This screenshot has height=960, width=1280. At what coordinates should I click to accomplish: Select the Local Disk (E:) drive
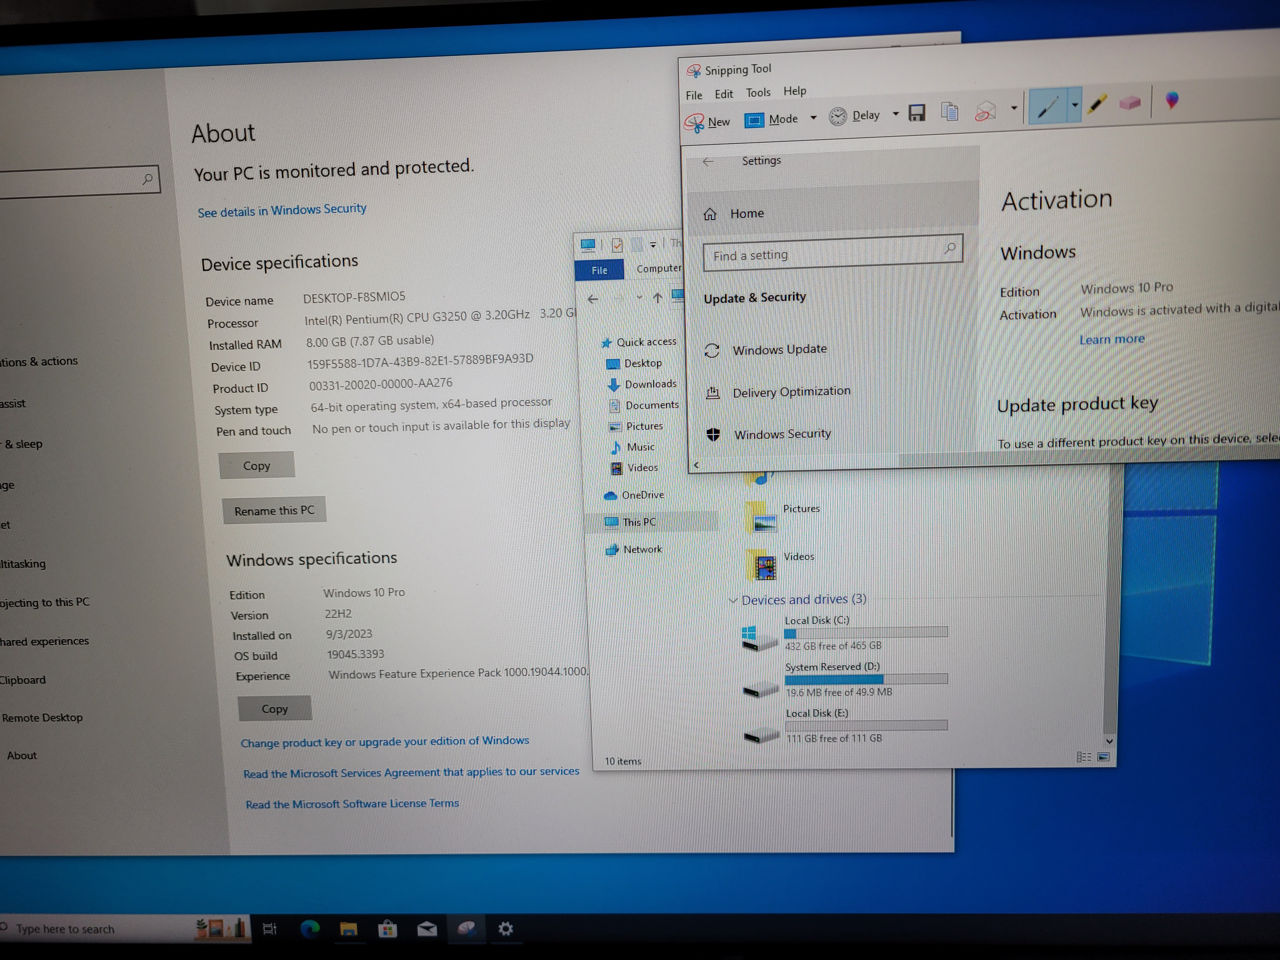point(845,726)
